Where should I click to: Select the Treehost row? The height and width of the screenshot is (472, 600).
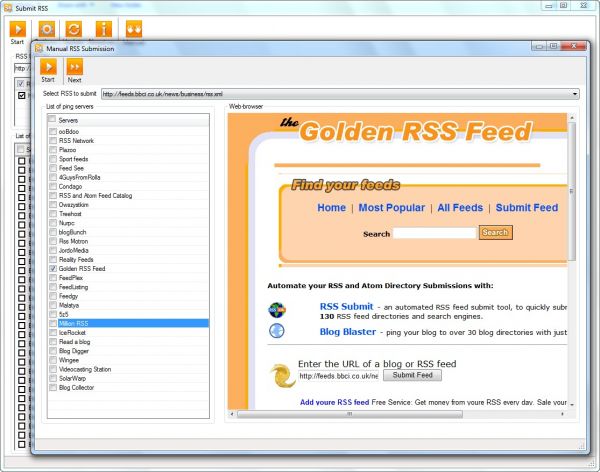coord(129,214)
